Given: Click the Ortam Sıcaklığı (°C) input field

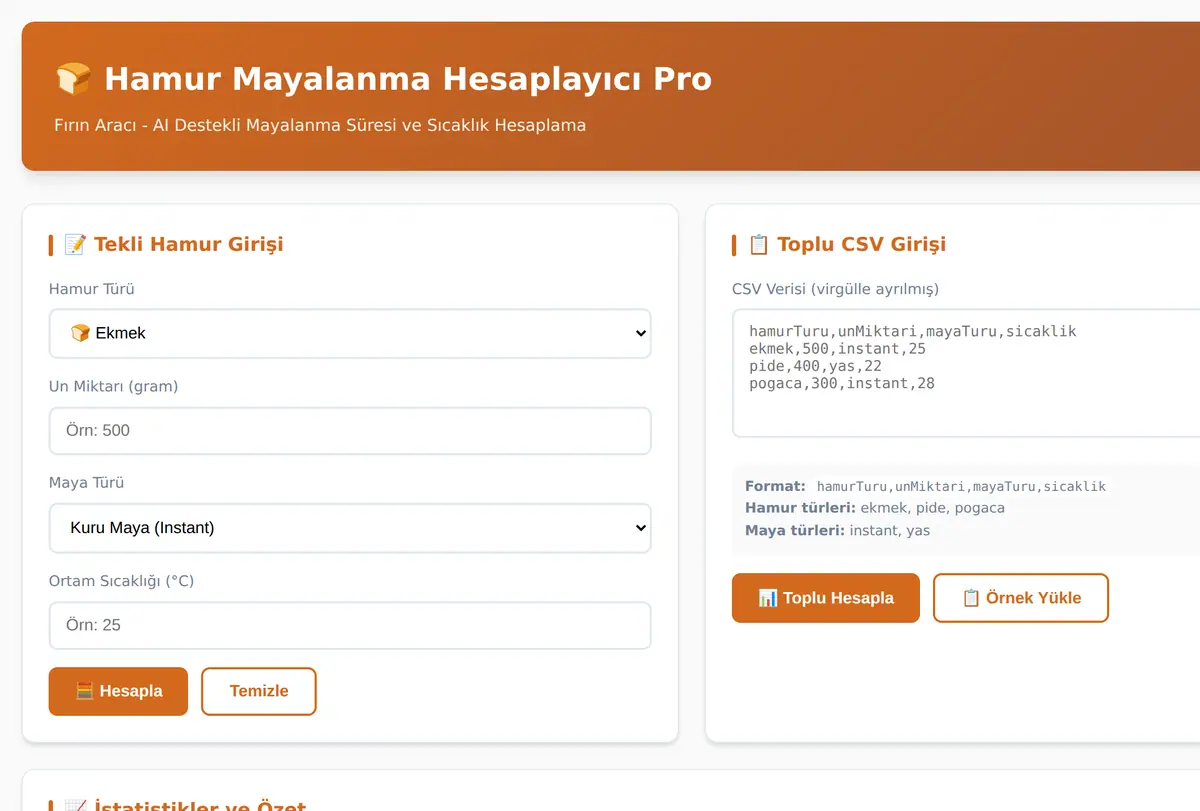Looking at the screenshot, I should 350,625.
